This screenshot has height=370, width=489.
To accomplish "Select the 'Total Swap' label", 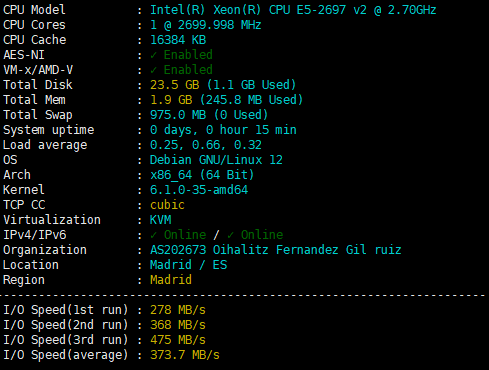I will (38, 115).
